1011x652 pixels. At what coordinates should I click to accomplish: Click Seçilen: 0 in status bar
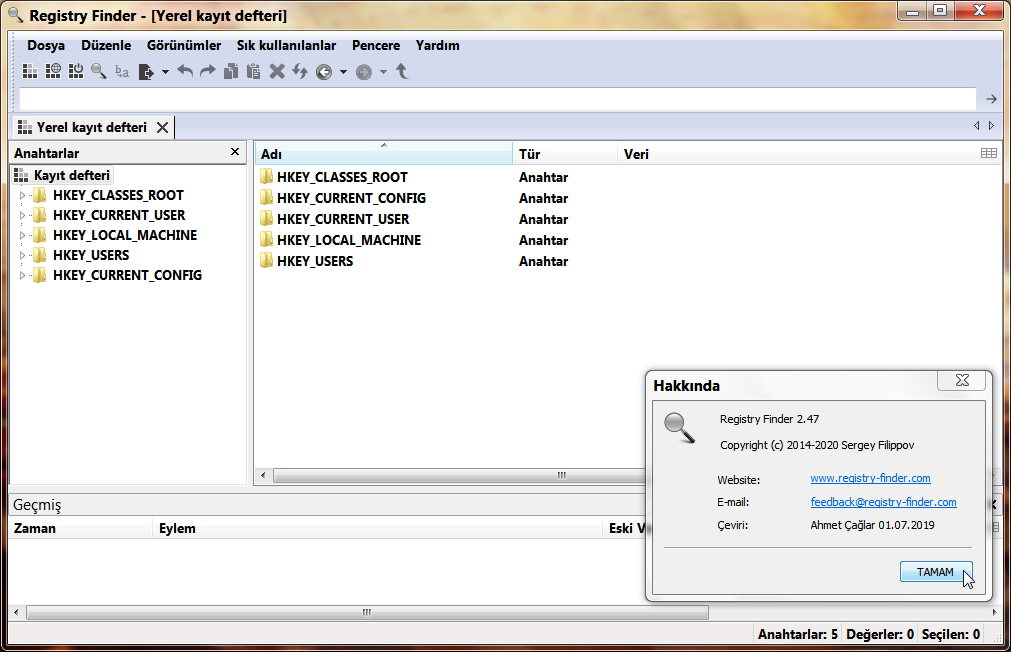pyautogui.click(x=951, y=634)
